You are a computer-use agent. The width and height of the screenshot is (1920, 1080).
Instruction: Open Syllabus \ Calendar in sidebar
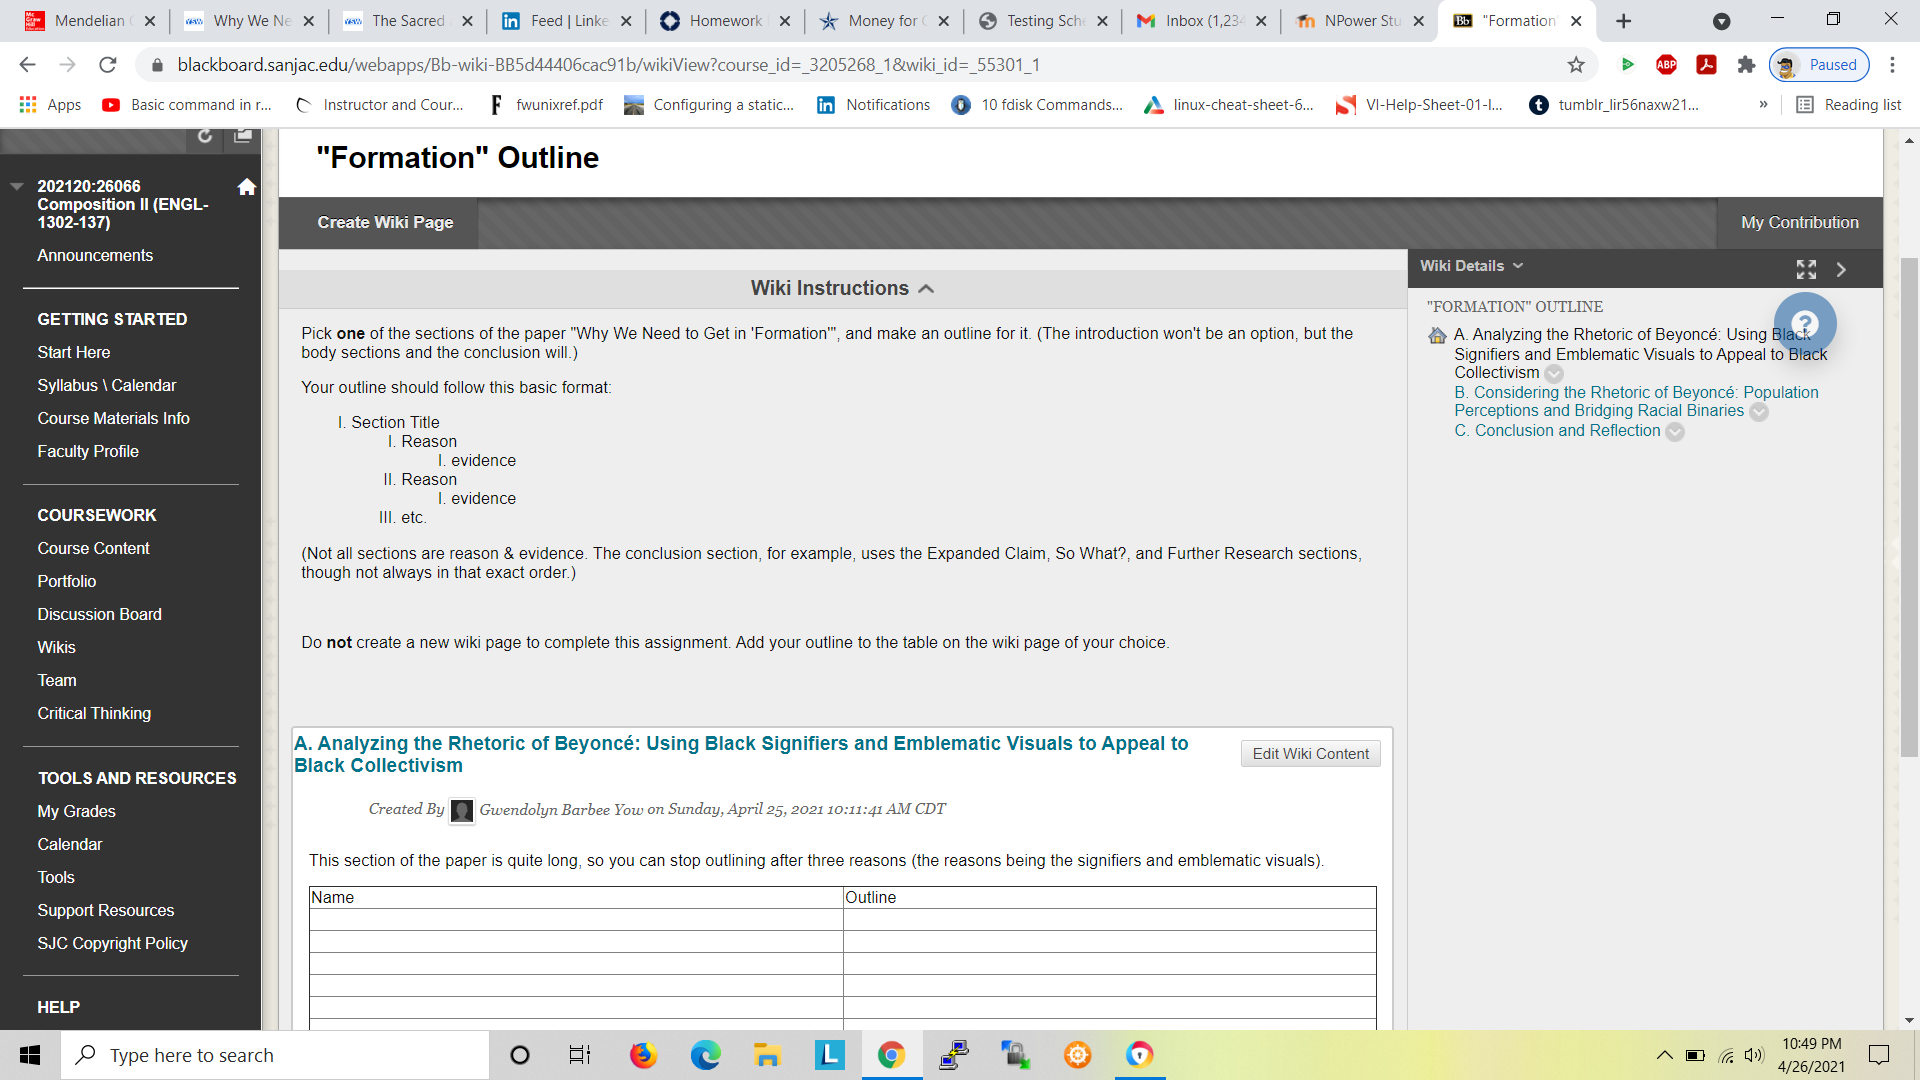click(x=106, y=386)
